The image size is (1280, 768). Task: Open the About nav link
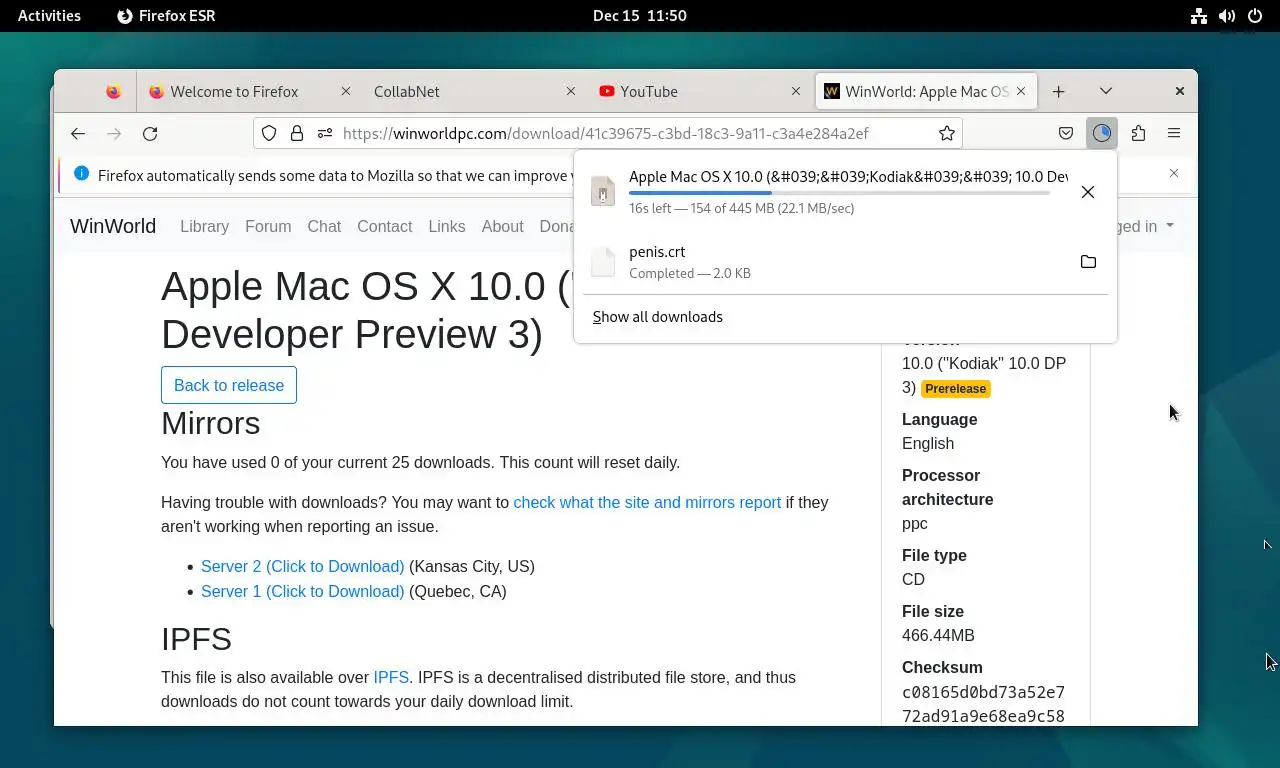[502, 226]
